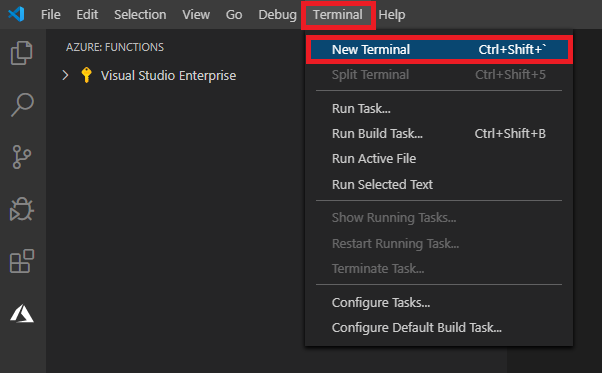Close the Terminal menu in menu bar
This screenshot has width=602, height=373.
pos(338,15)
